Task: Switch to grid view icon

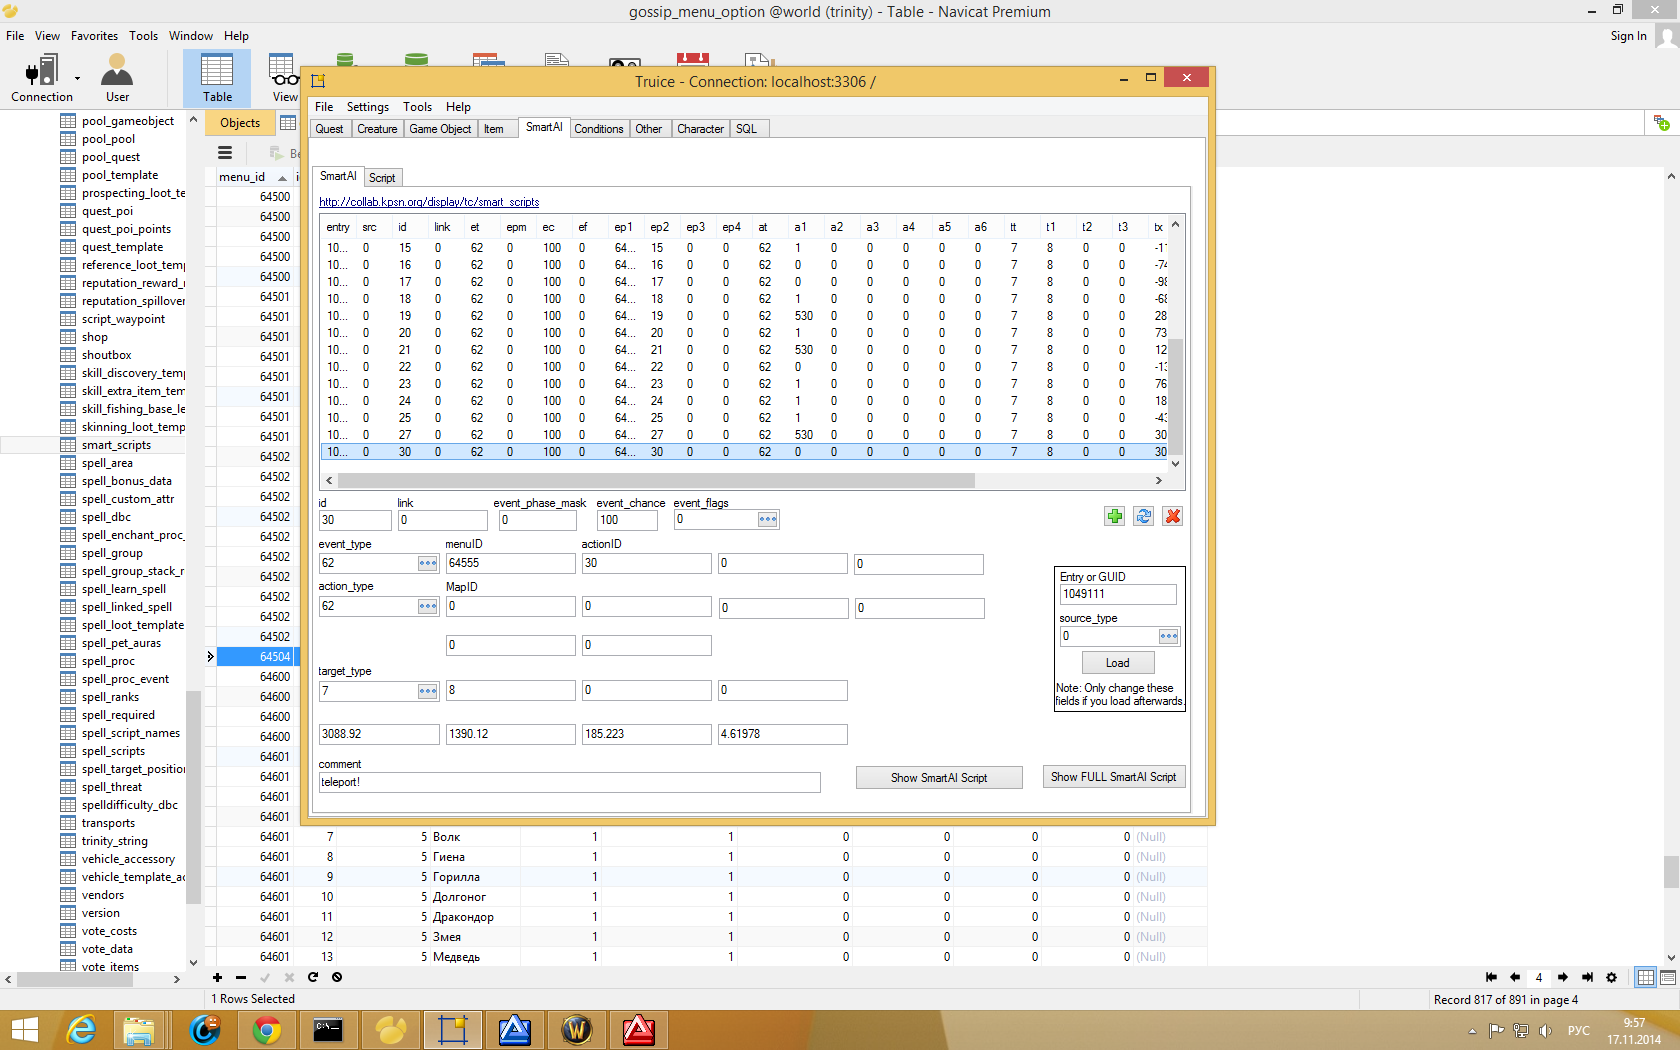Action: pyautogui.click(x=1645, y=977)
